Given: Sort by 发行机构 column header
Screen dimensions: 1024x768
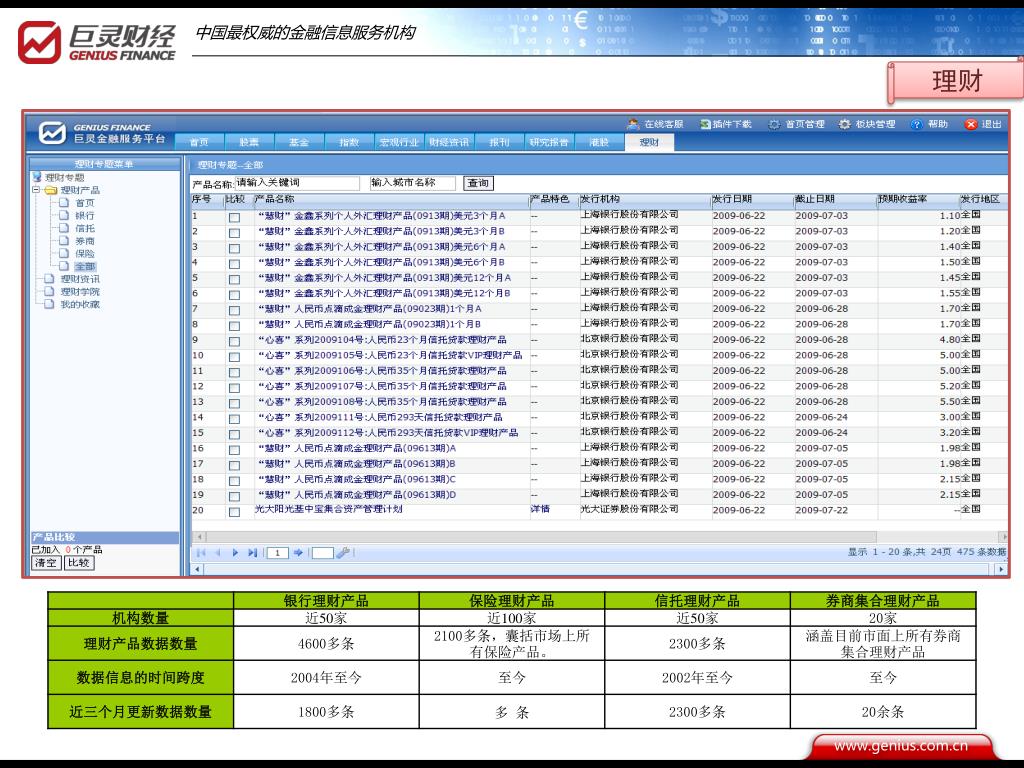Looking at the screenshot, I should [x=644, y=199].
